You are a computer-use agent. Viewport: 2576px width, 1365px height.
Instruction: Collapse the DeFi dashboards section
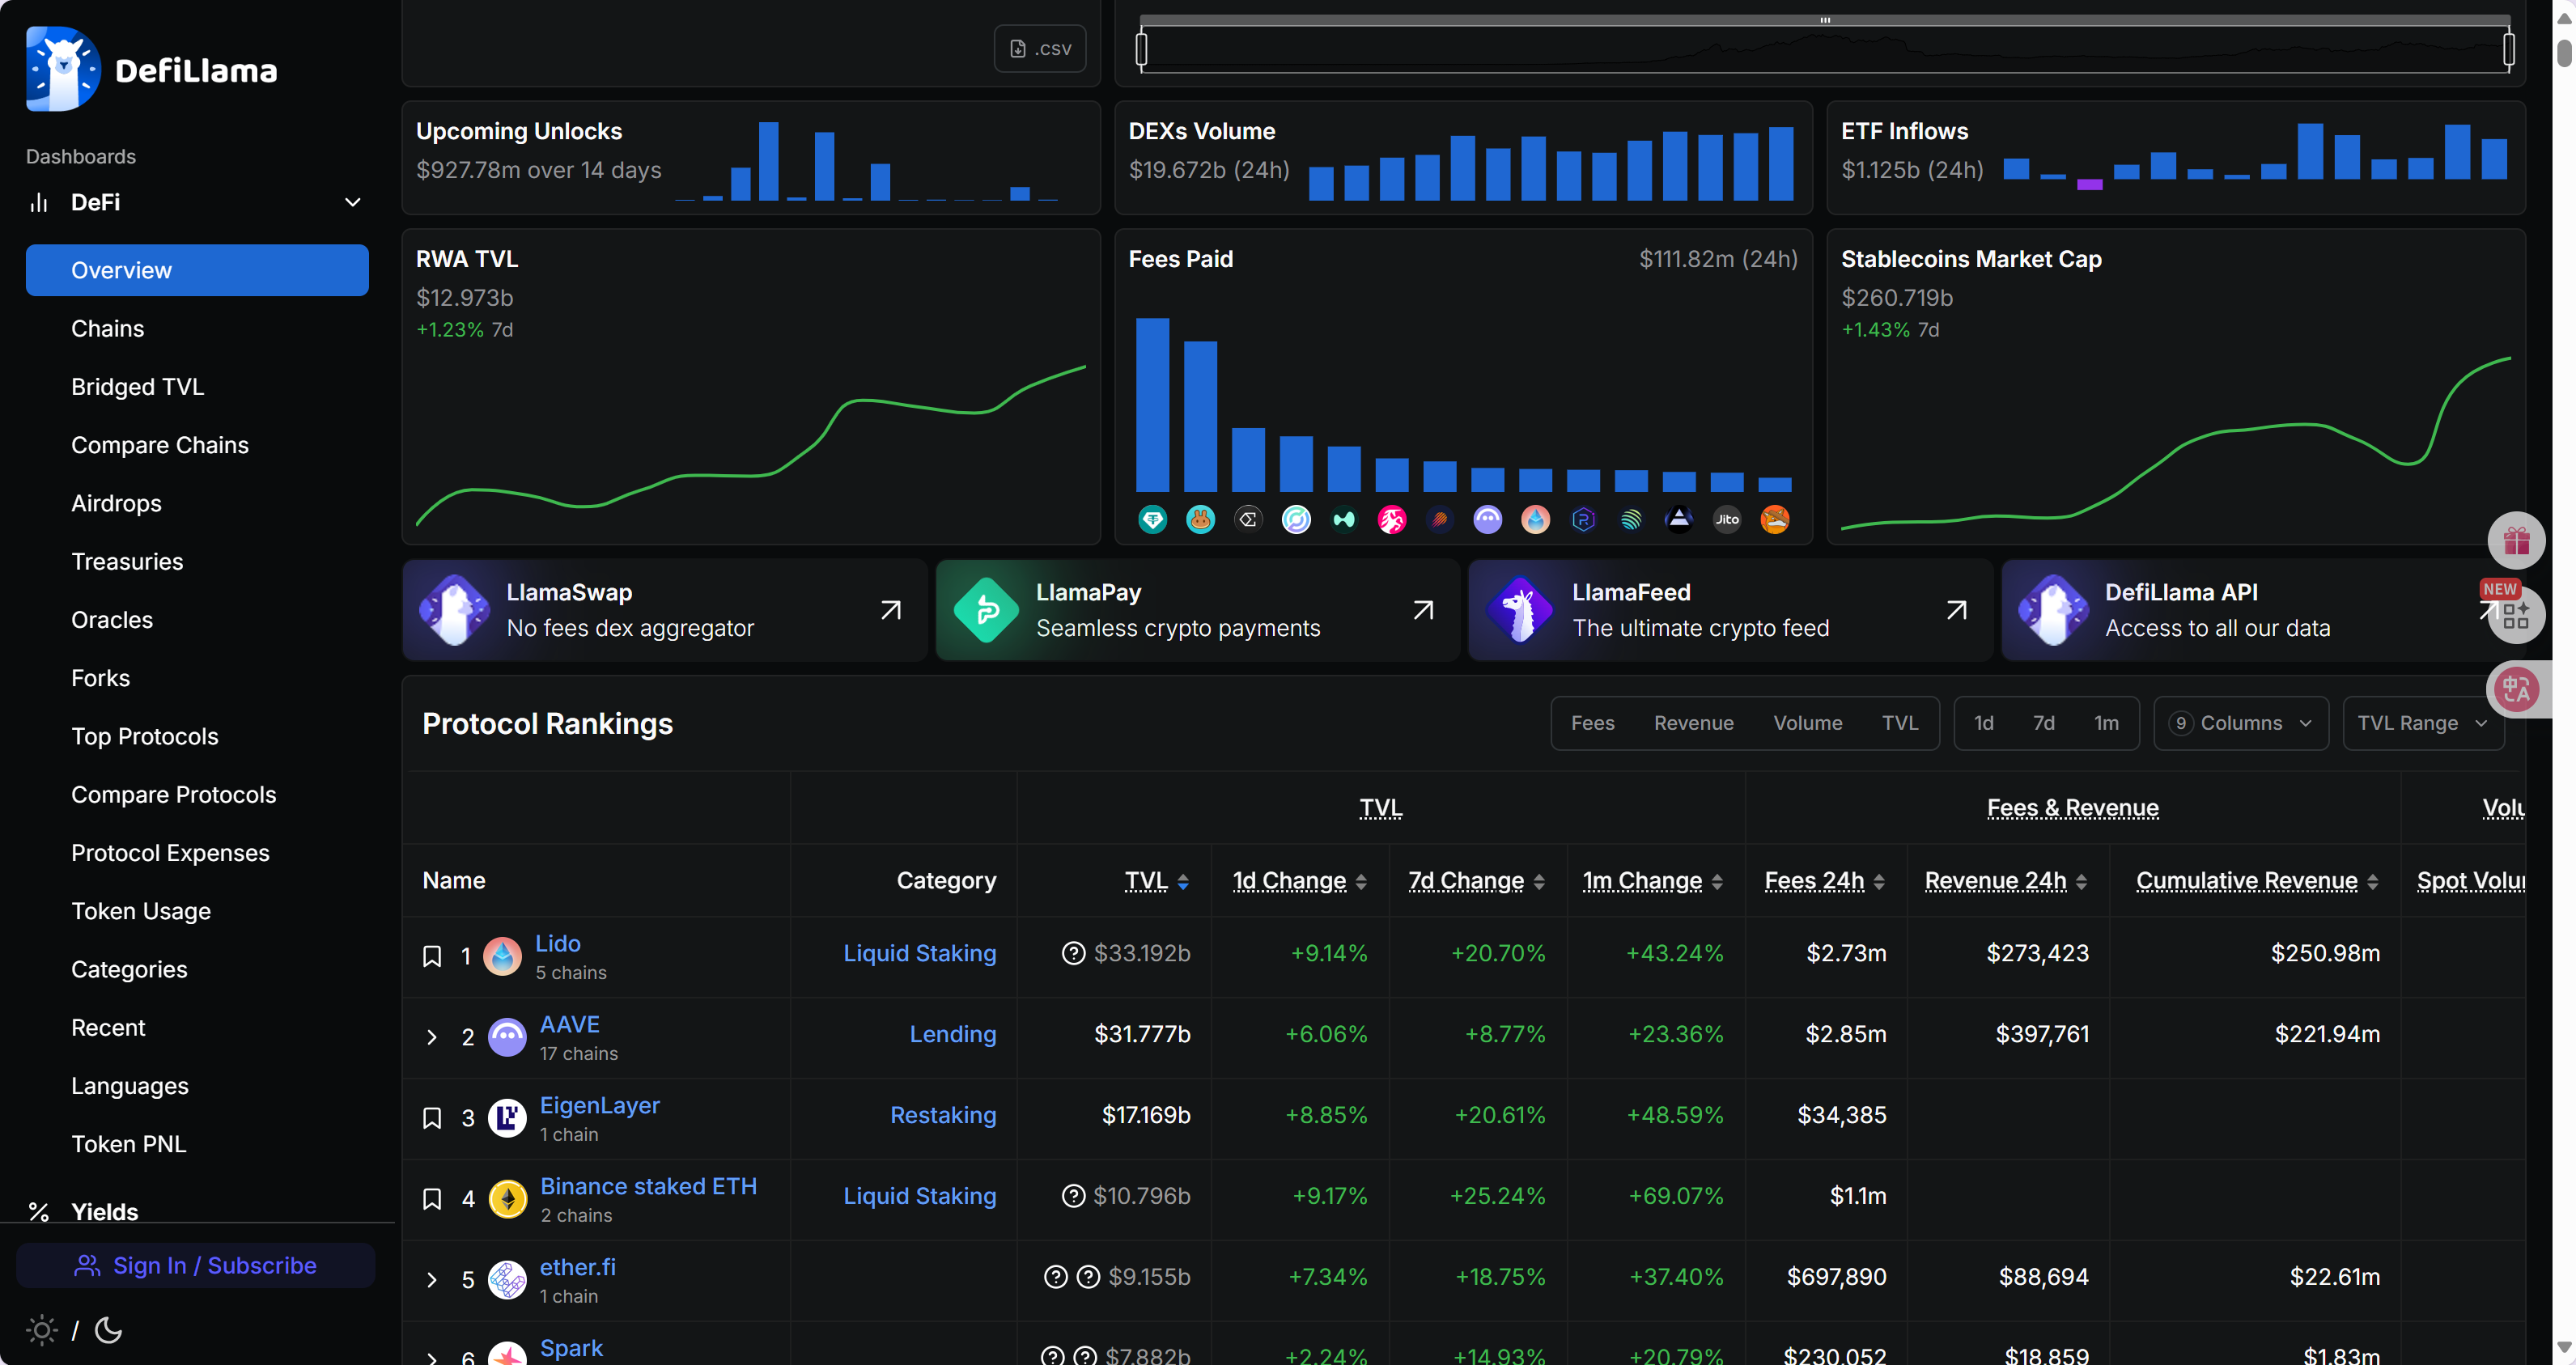pyautogui.click(x=353, y=202)
